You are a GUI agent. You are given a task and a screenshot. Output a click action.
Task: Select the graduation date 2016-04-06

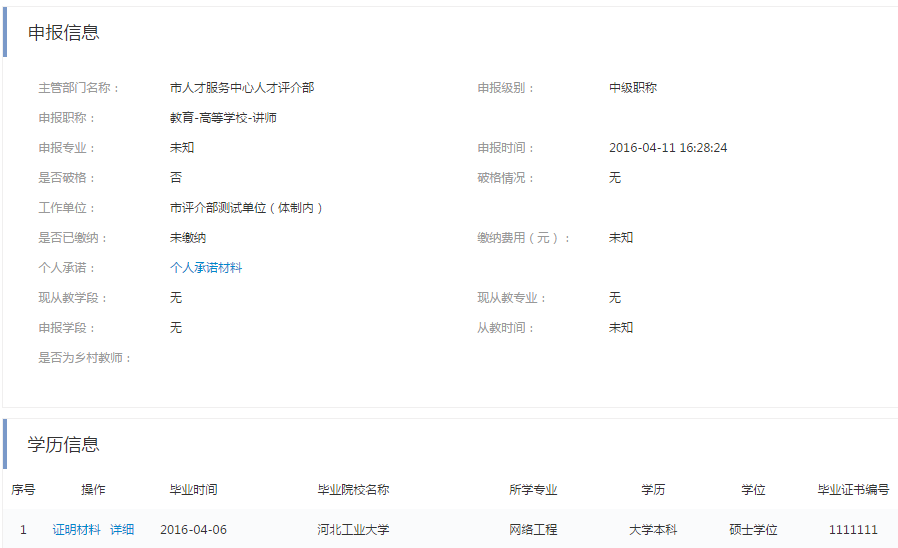coord(193,530)
